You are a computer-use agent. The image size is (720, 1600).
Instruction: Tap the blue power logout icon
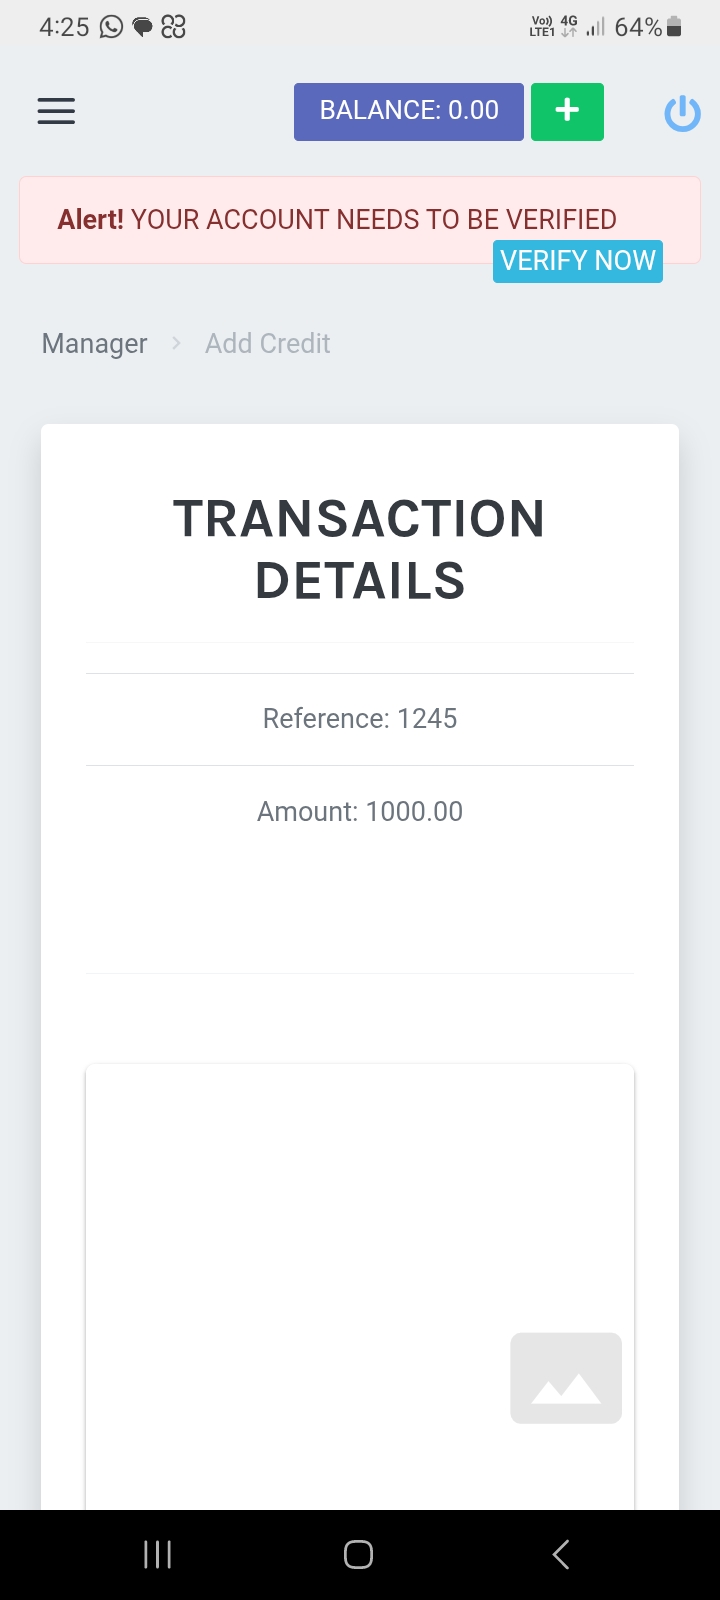click(x=682, y=113)
